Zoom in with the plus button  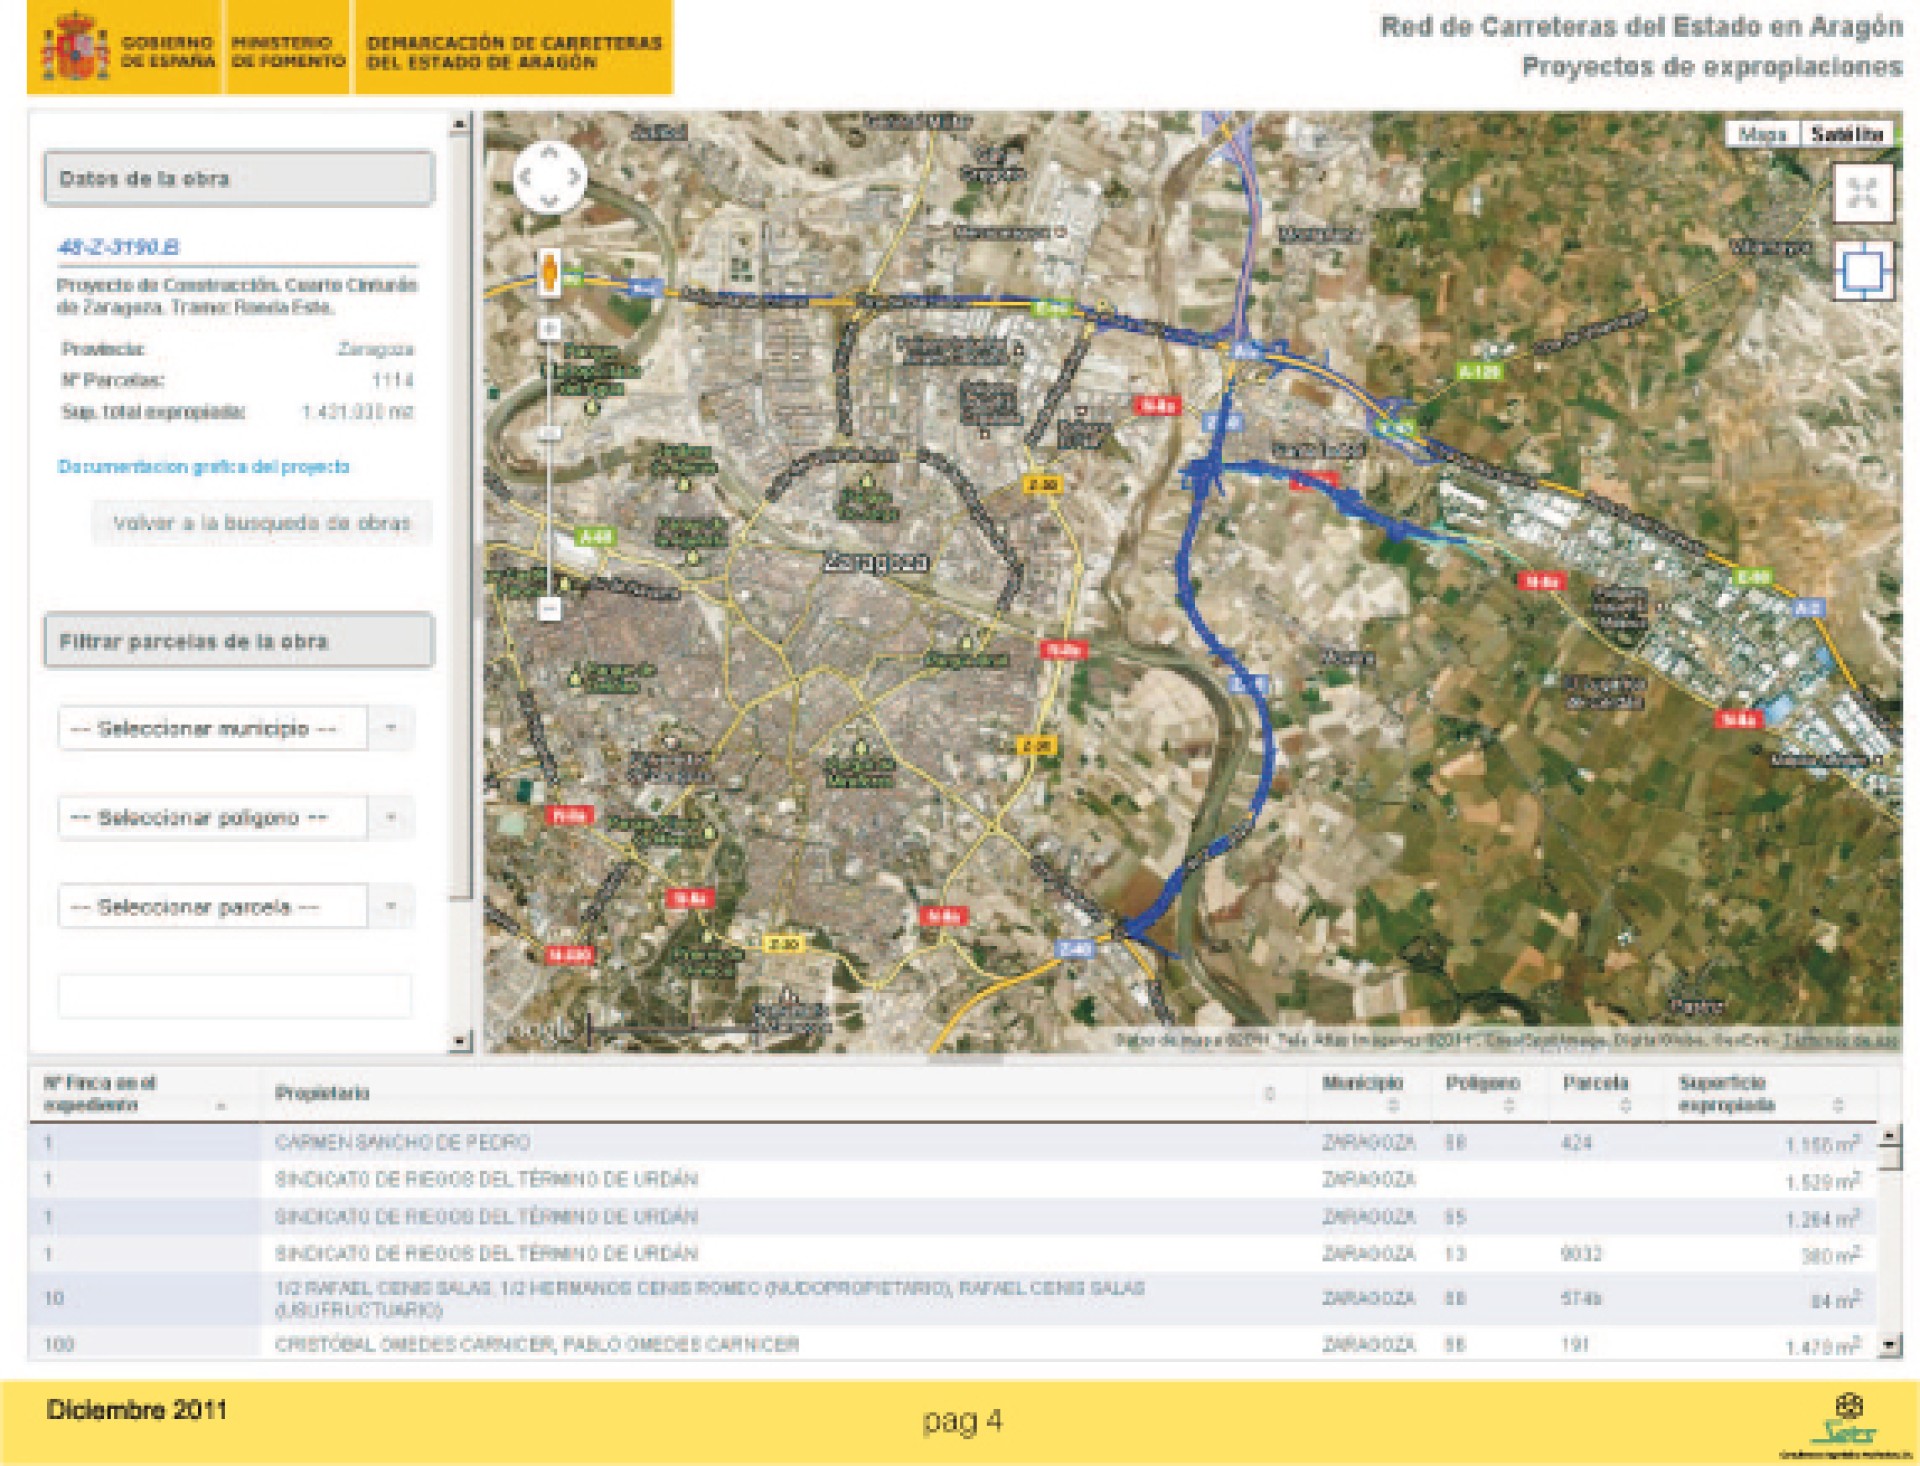coord(549,328)
